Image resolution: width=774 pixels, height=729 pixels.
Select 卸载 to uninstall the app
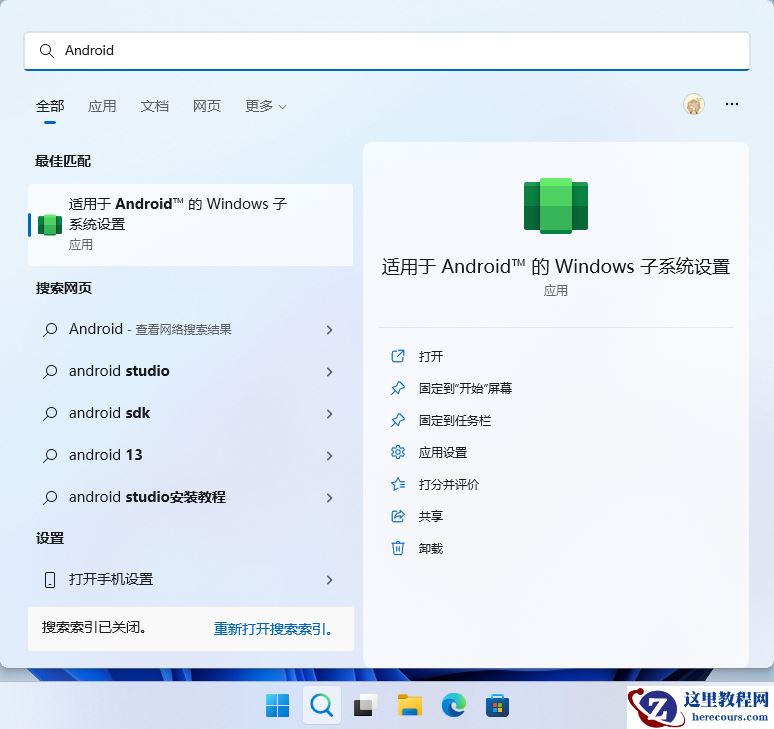pos(430,549)
